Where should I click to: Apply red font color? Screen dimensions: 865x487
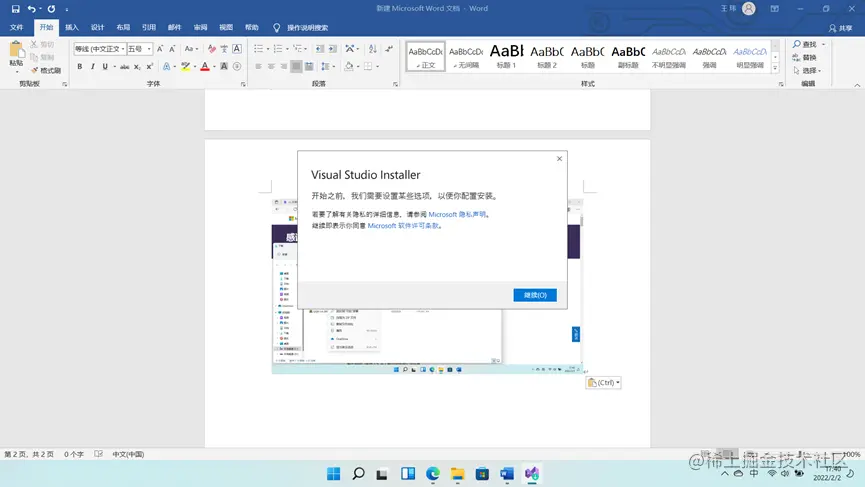[205, 67]
